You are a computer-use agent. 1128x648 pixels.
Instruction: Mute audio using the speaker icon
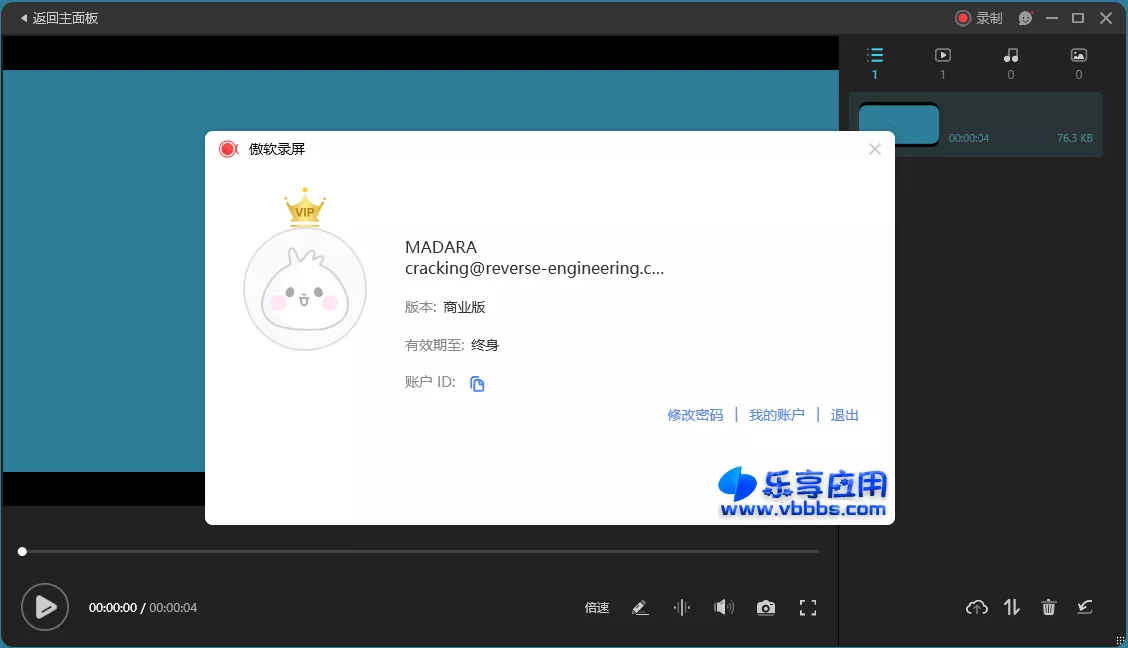coord(724,607)
